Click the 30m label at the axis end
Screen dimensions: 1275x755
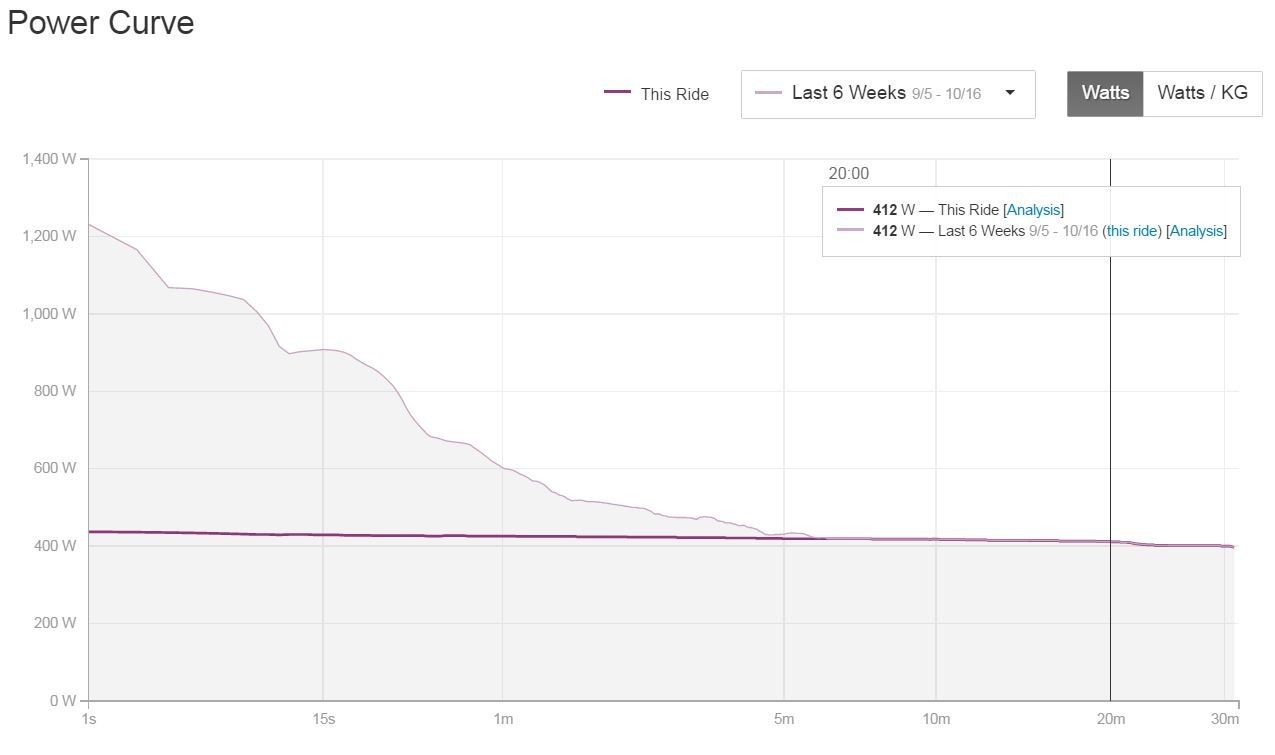1225,720
